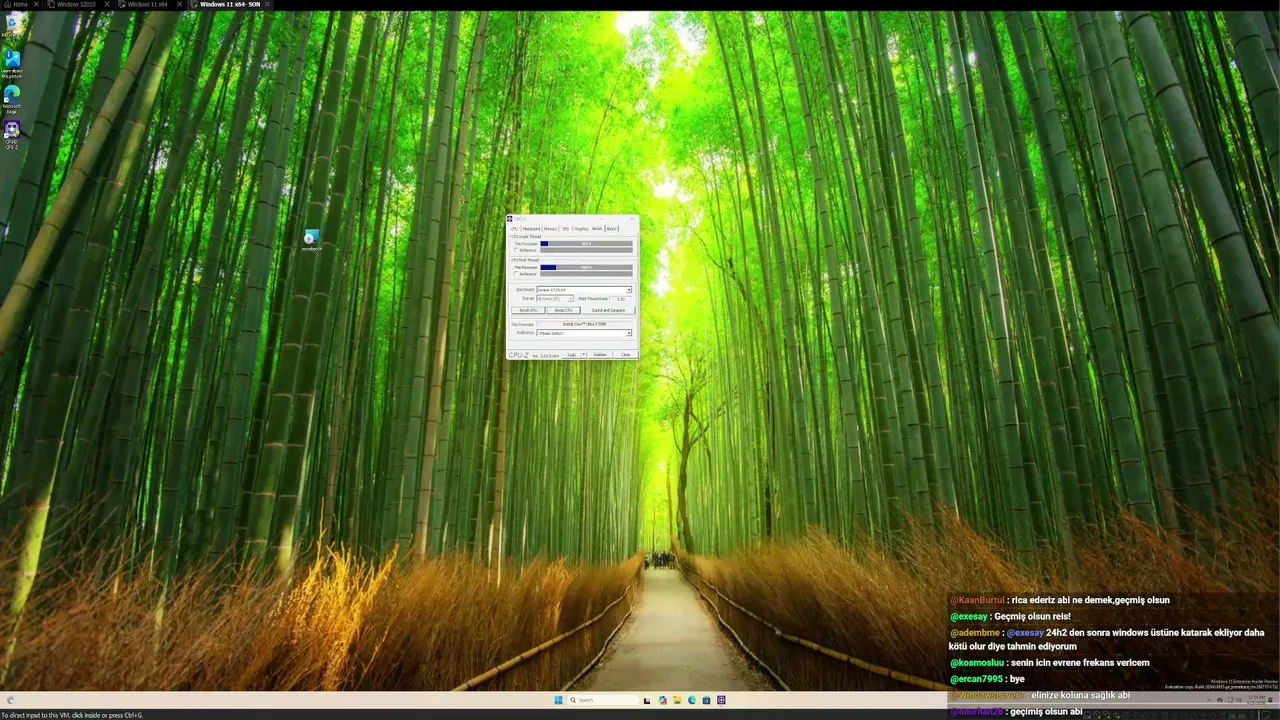Switch to the CPU tab in CPU-Z
1280x720 pixels.
(514, 229)
